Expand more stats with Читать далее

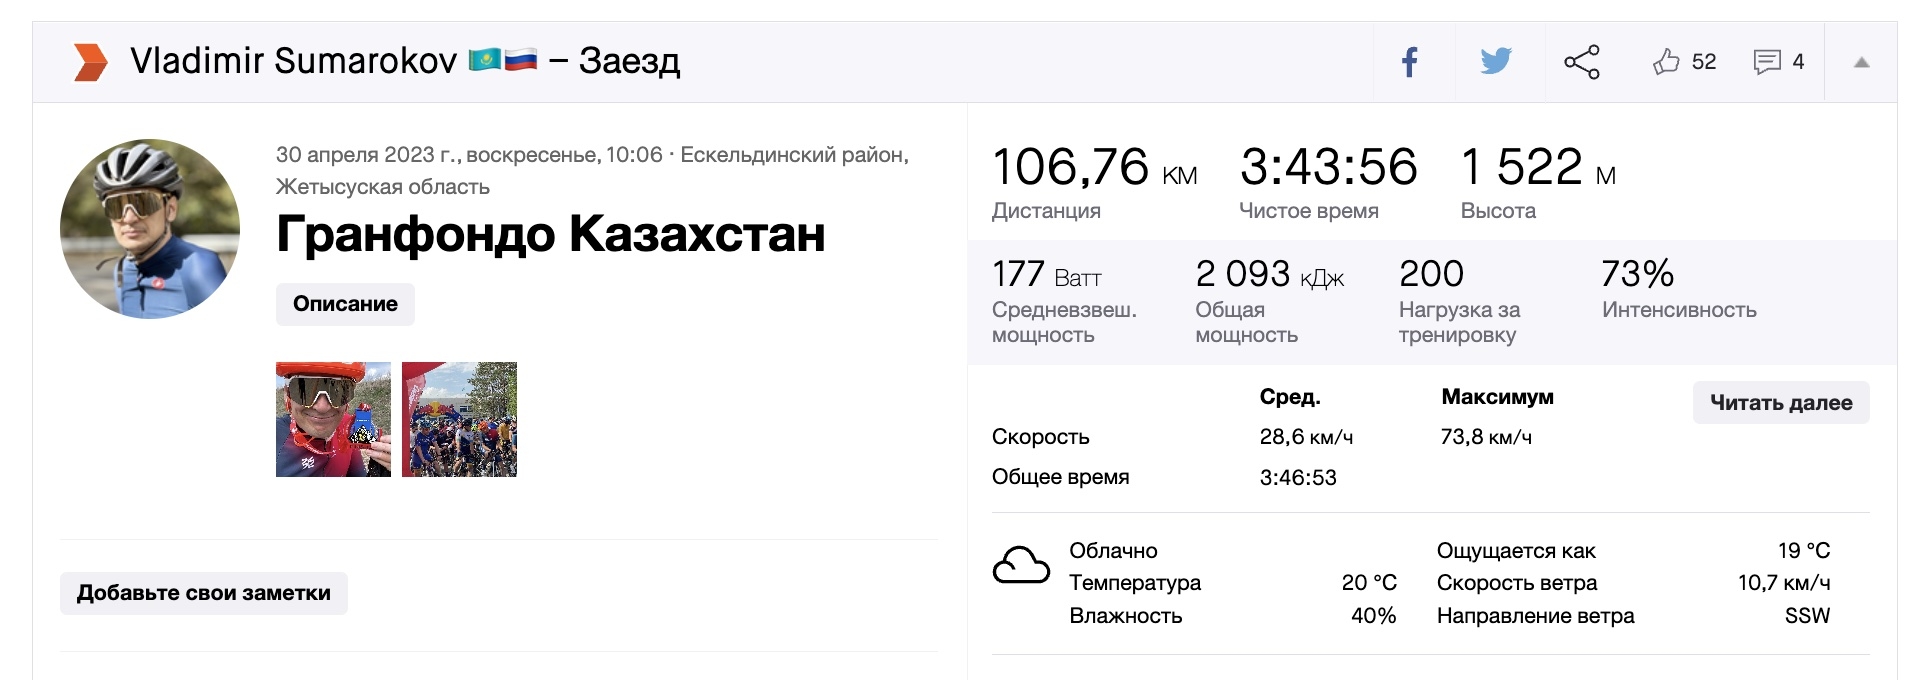click(x=1780, y=403)
